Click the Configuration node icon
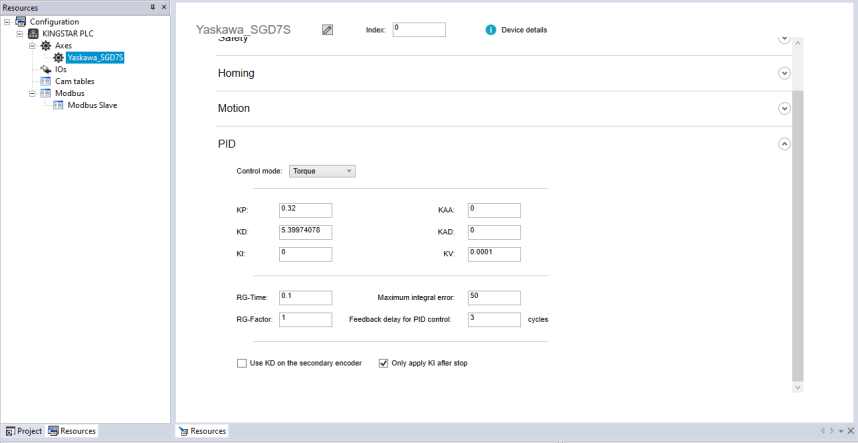Screen dimensions: 858x443 [21, 22]
